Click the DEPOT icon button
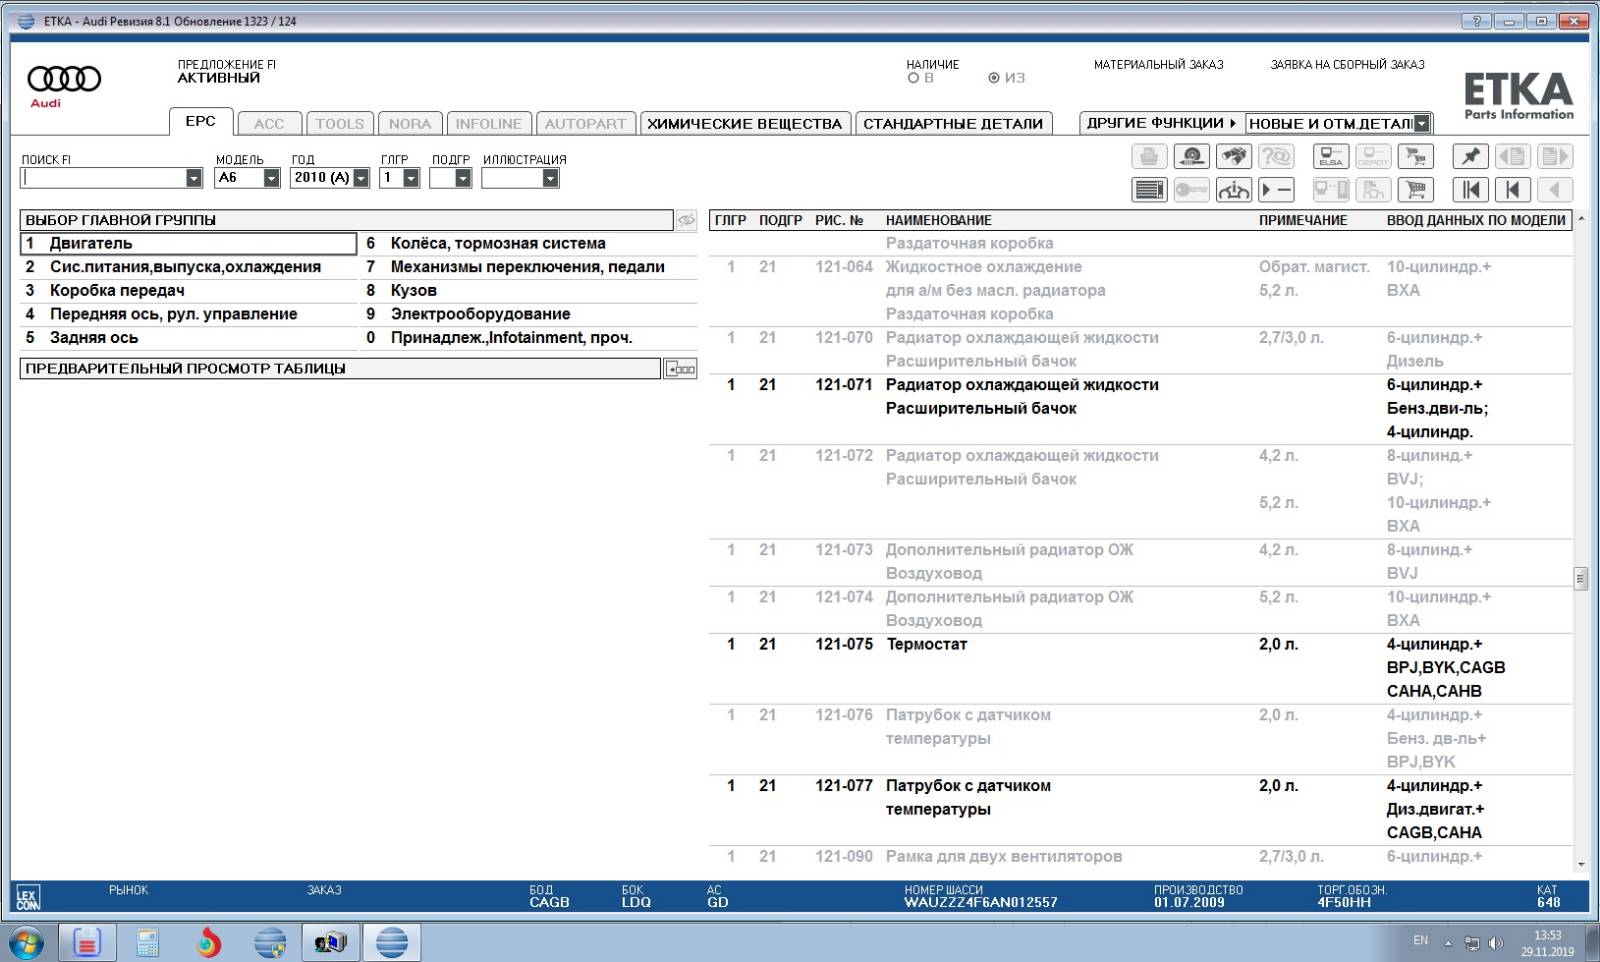 pyautogui.click(x=1373, y=157)
